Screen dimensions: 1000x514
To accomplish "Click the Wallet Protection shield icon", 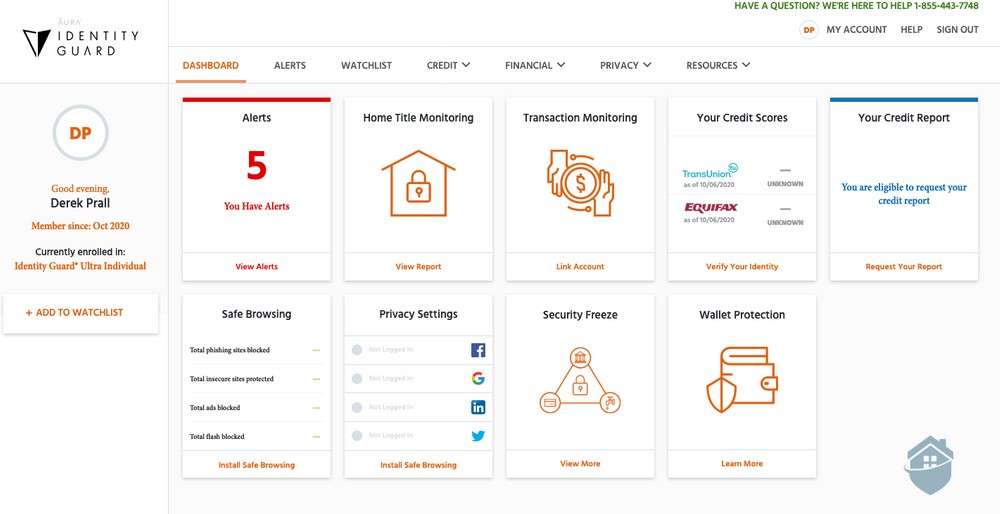I will pyautogui.click(x=742, y=380).
